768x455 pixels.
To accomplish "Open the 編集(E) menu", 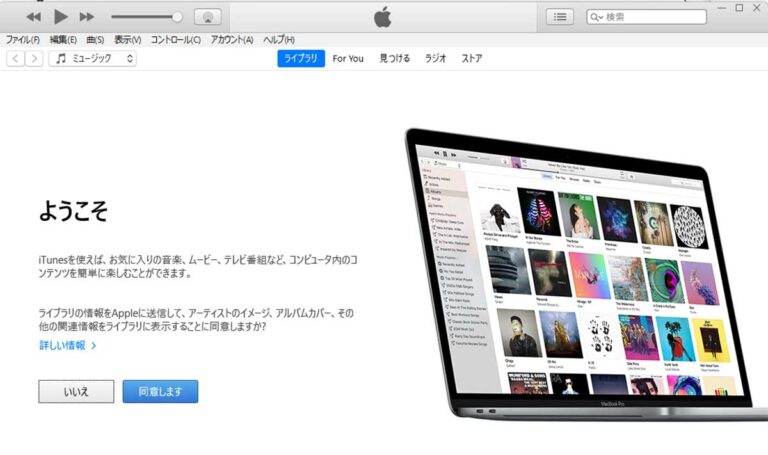I will (63, 40).
